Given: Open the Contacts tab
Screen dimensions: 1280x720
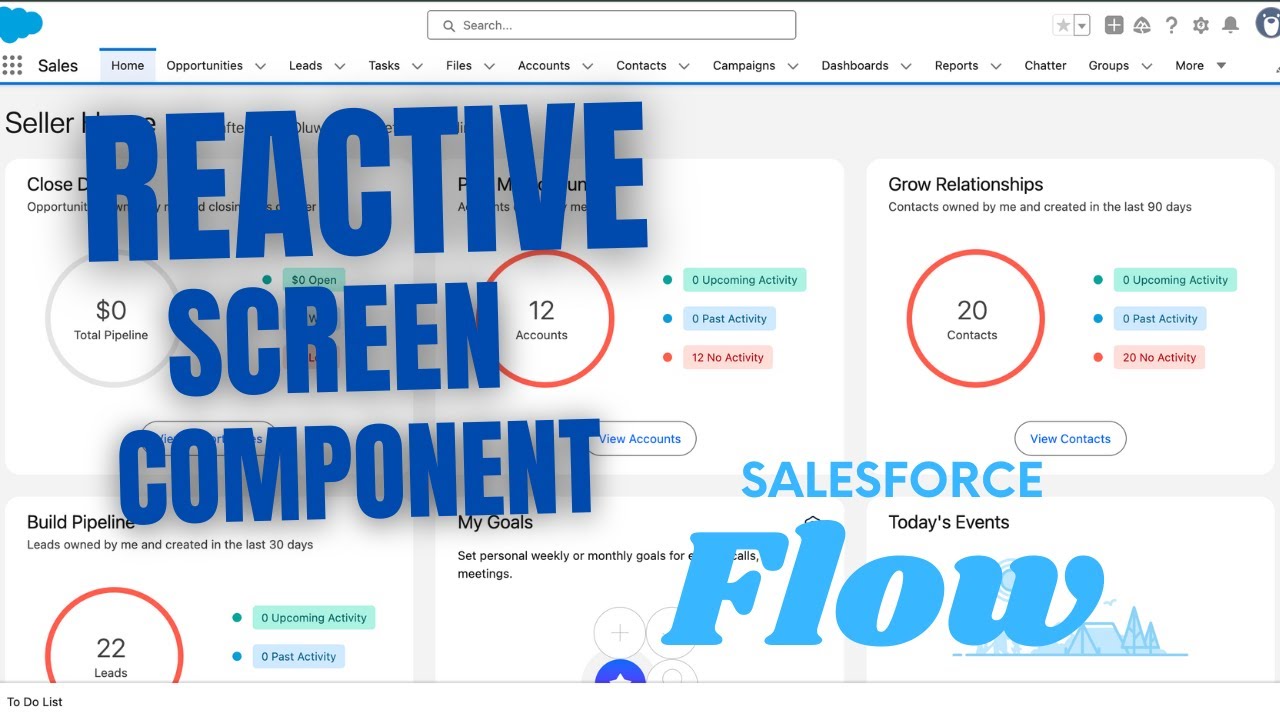Looking at the screenshot, I should (x=641, y=66).
